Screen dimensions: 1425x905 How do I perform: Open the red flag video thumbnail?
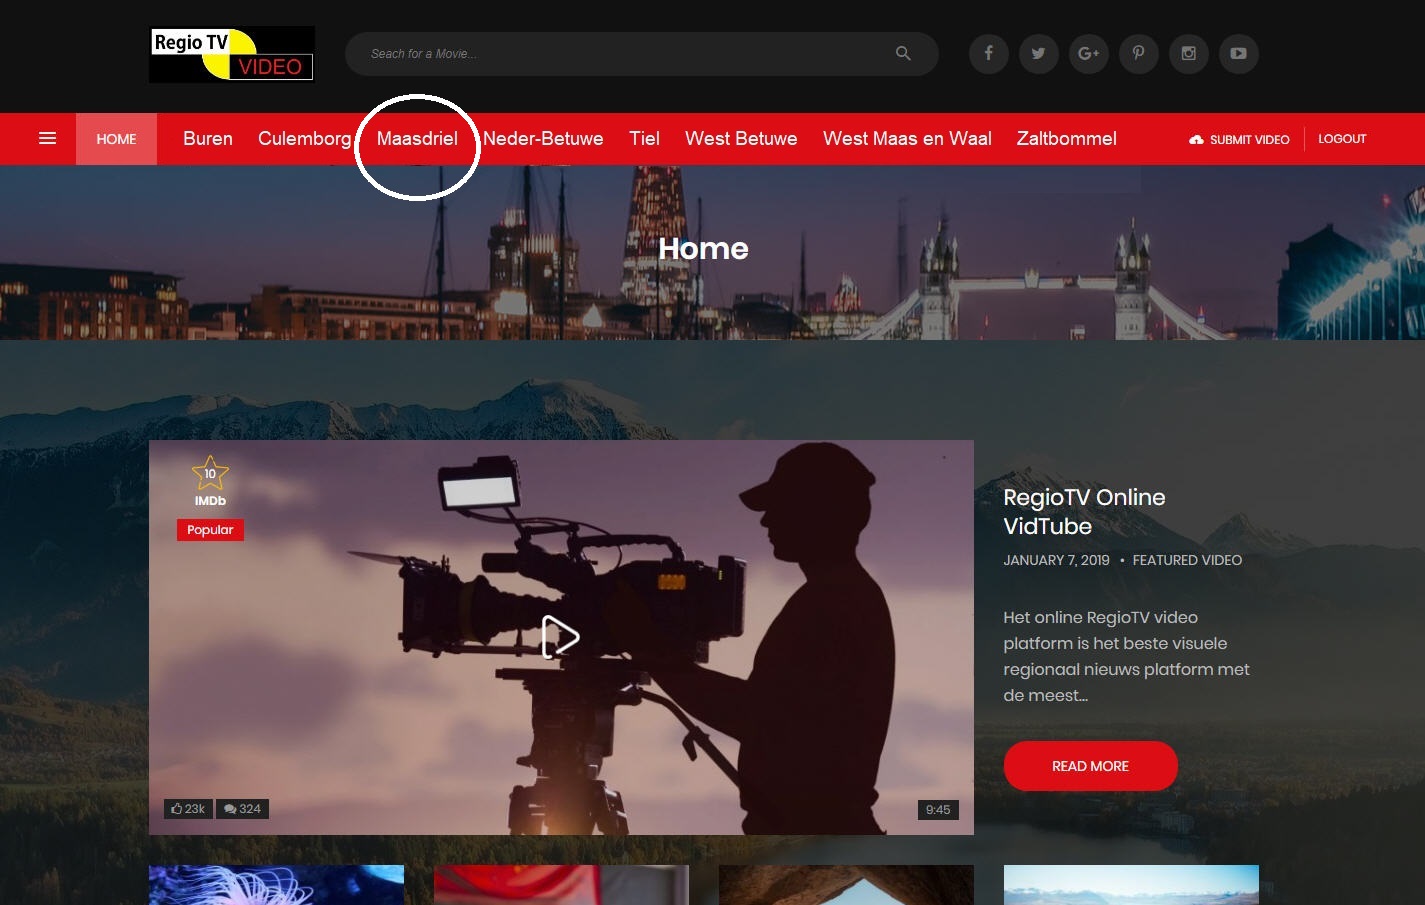pos(561,885)
